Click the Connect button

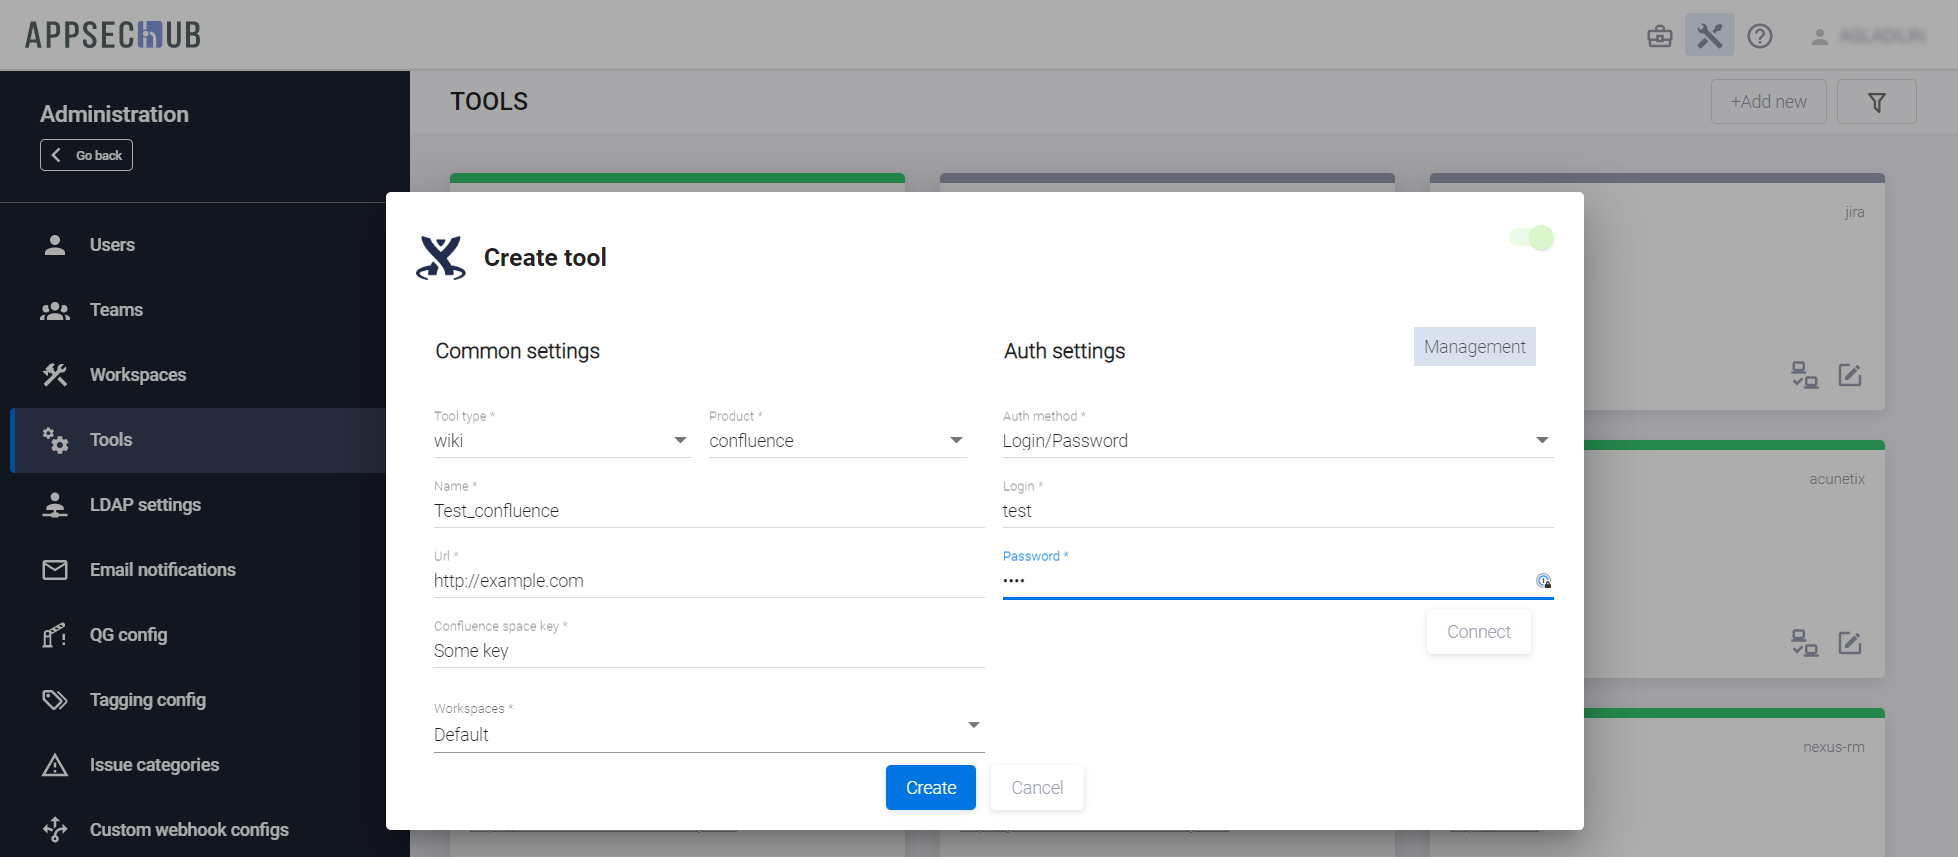(x=1478, y=632)
